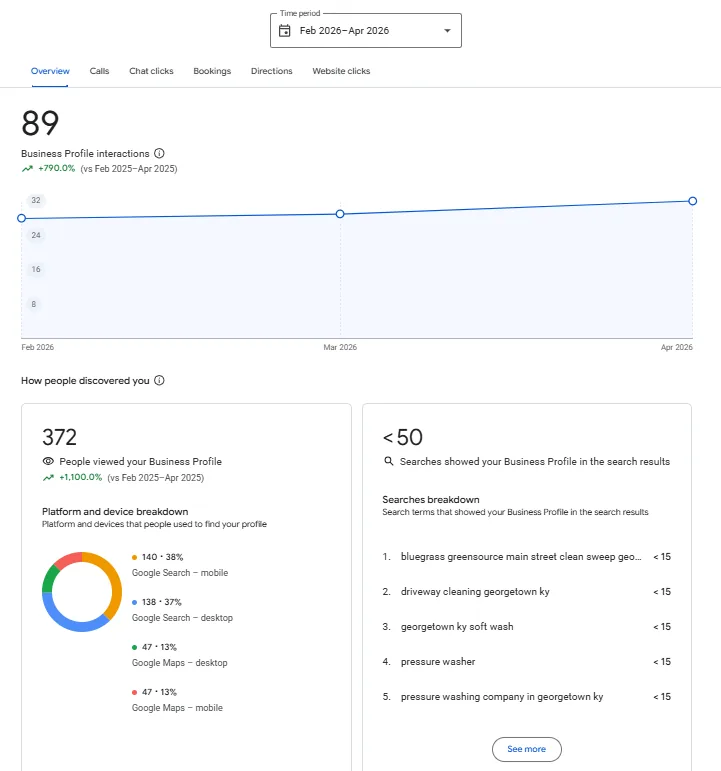Switch to the Overview tab
This screenshot has width=721, height=771.
[50, 71]
